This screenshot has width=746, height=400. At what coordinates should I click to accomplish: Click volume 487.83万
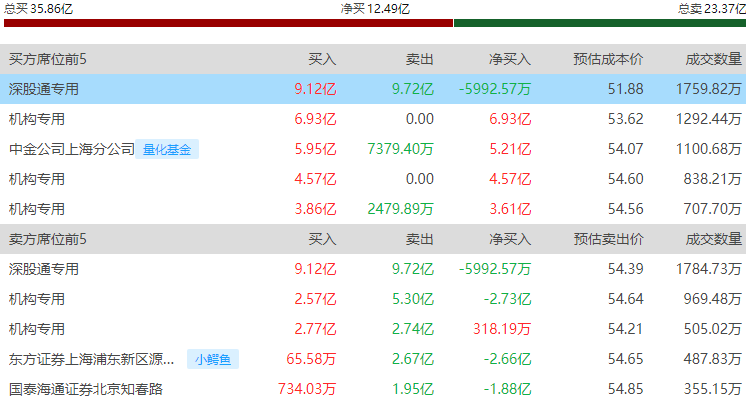point(713,359)
